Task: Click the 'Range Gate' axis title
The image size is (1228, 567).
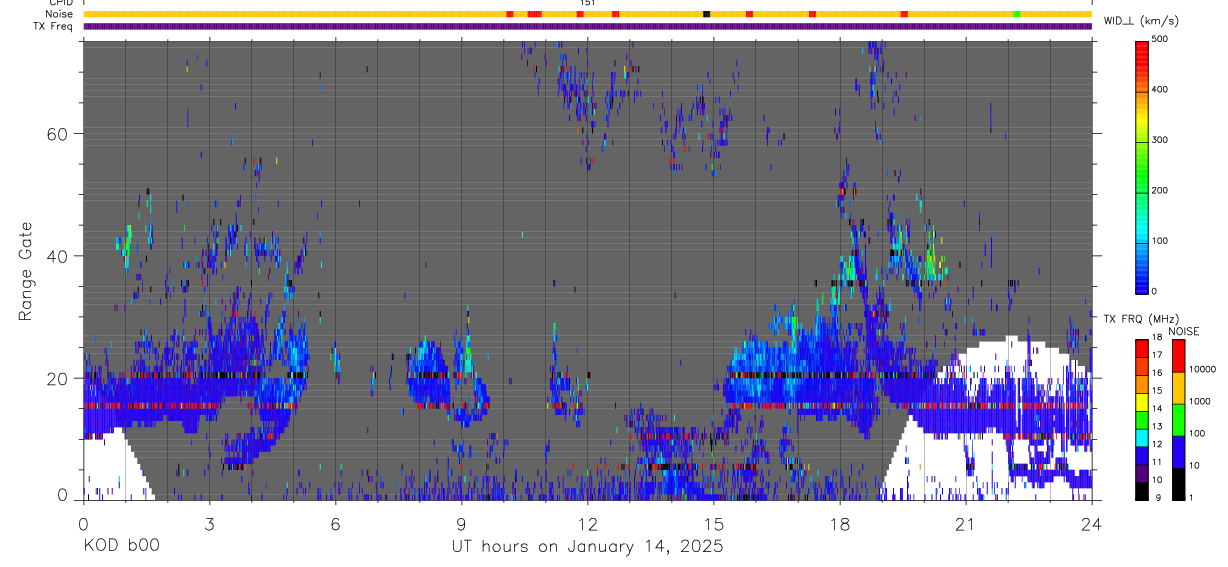Action: [27, 273]
